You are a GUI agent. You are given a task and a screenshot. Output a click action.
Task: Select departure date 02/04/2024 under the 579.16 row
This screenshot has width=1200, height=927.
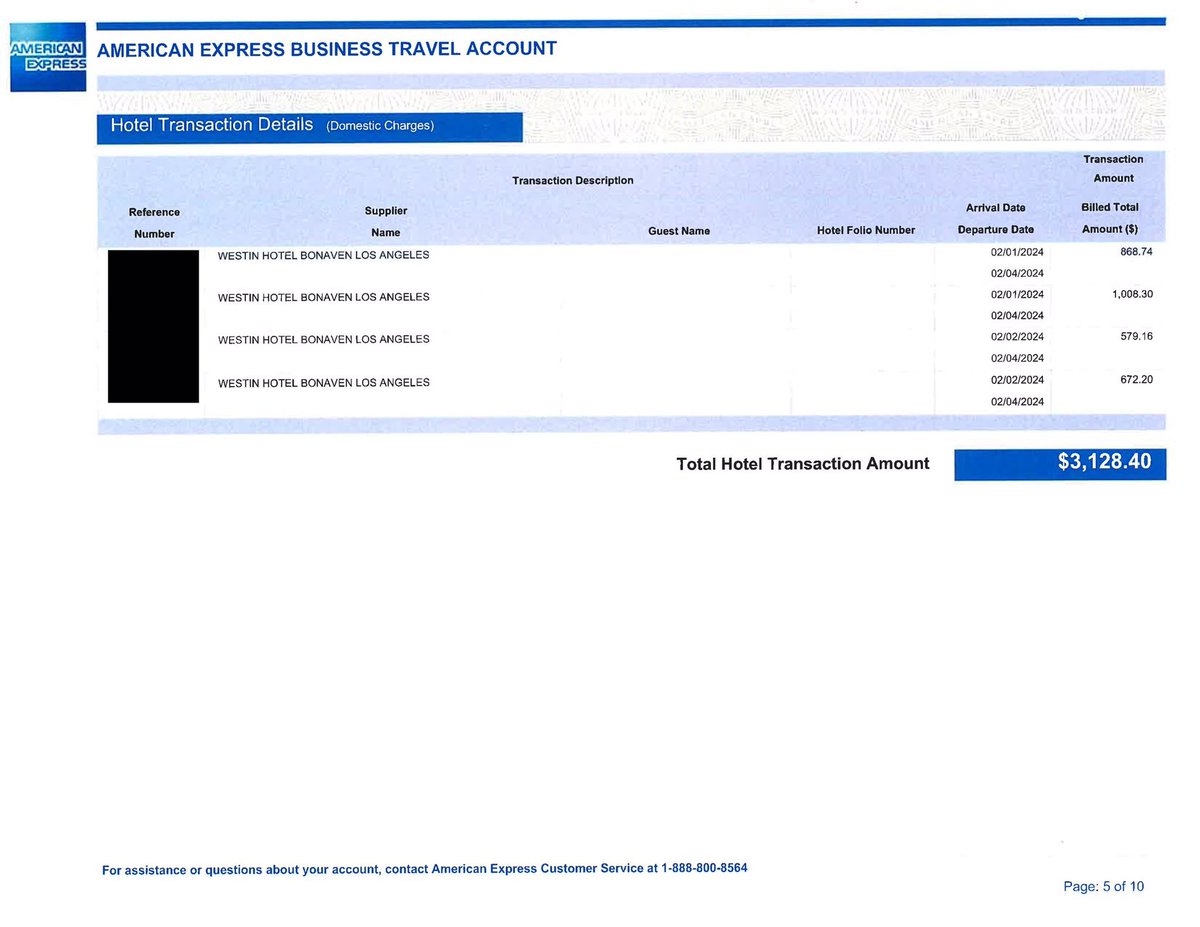[x=1017, y=358]
